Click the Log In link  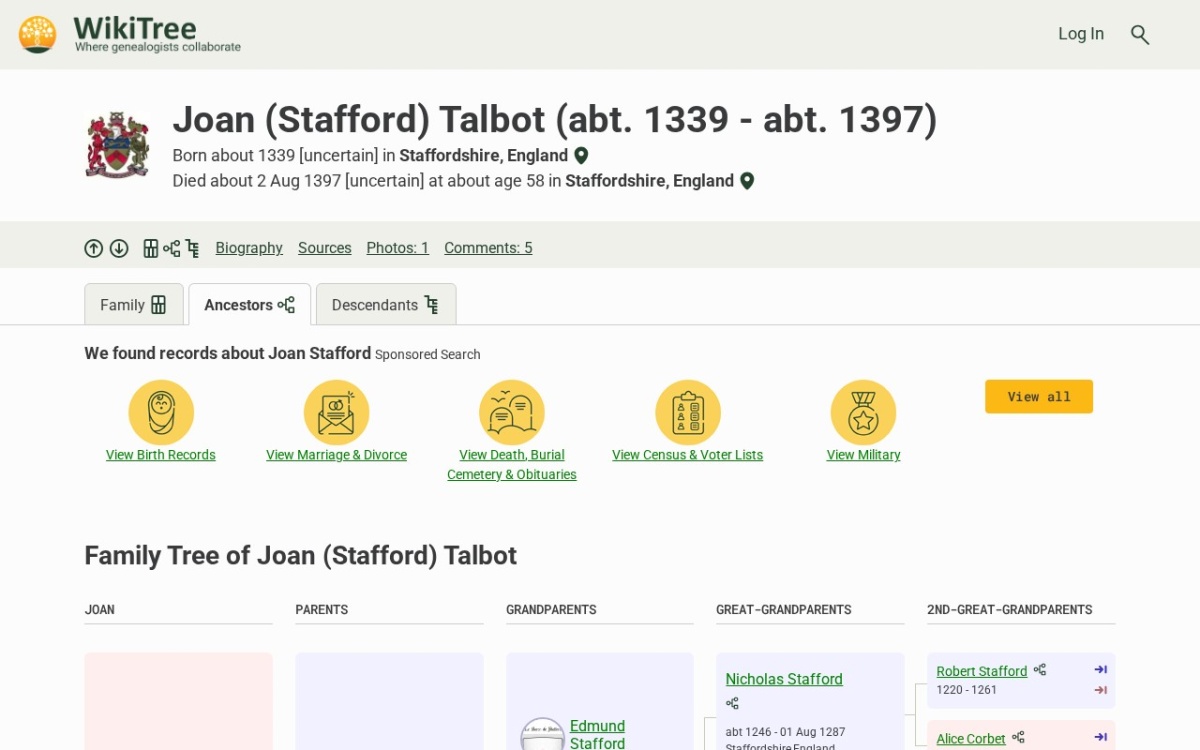tap(1081, 34)
